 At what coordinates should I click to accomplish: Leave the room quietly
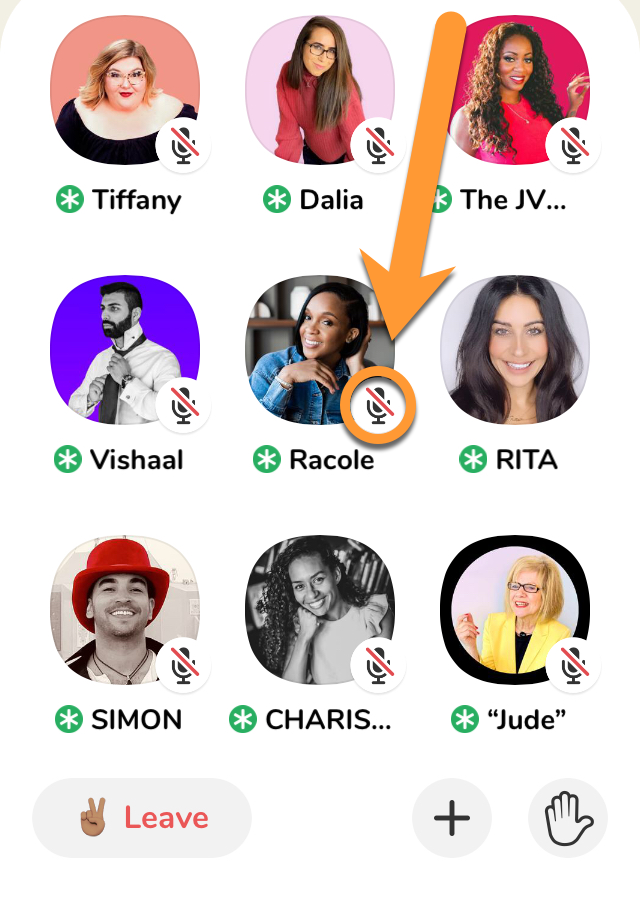coord(142,818)
